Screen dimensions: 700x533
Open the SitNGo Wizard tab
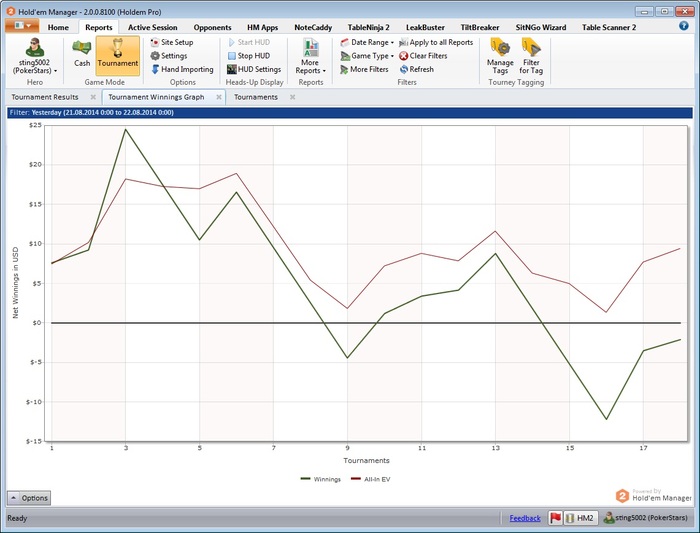pos(541,27)
